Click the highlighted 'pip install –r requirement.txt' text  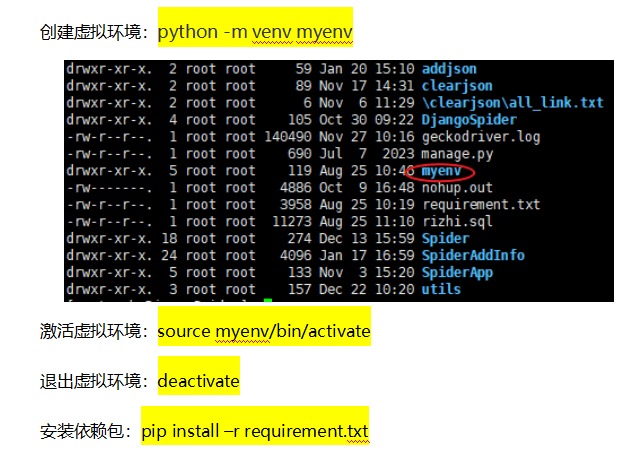click(x=255, y=431)
